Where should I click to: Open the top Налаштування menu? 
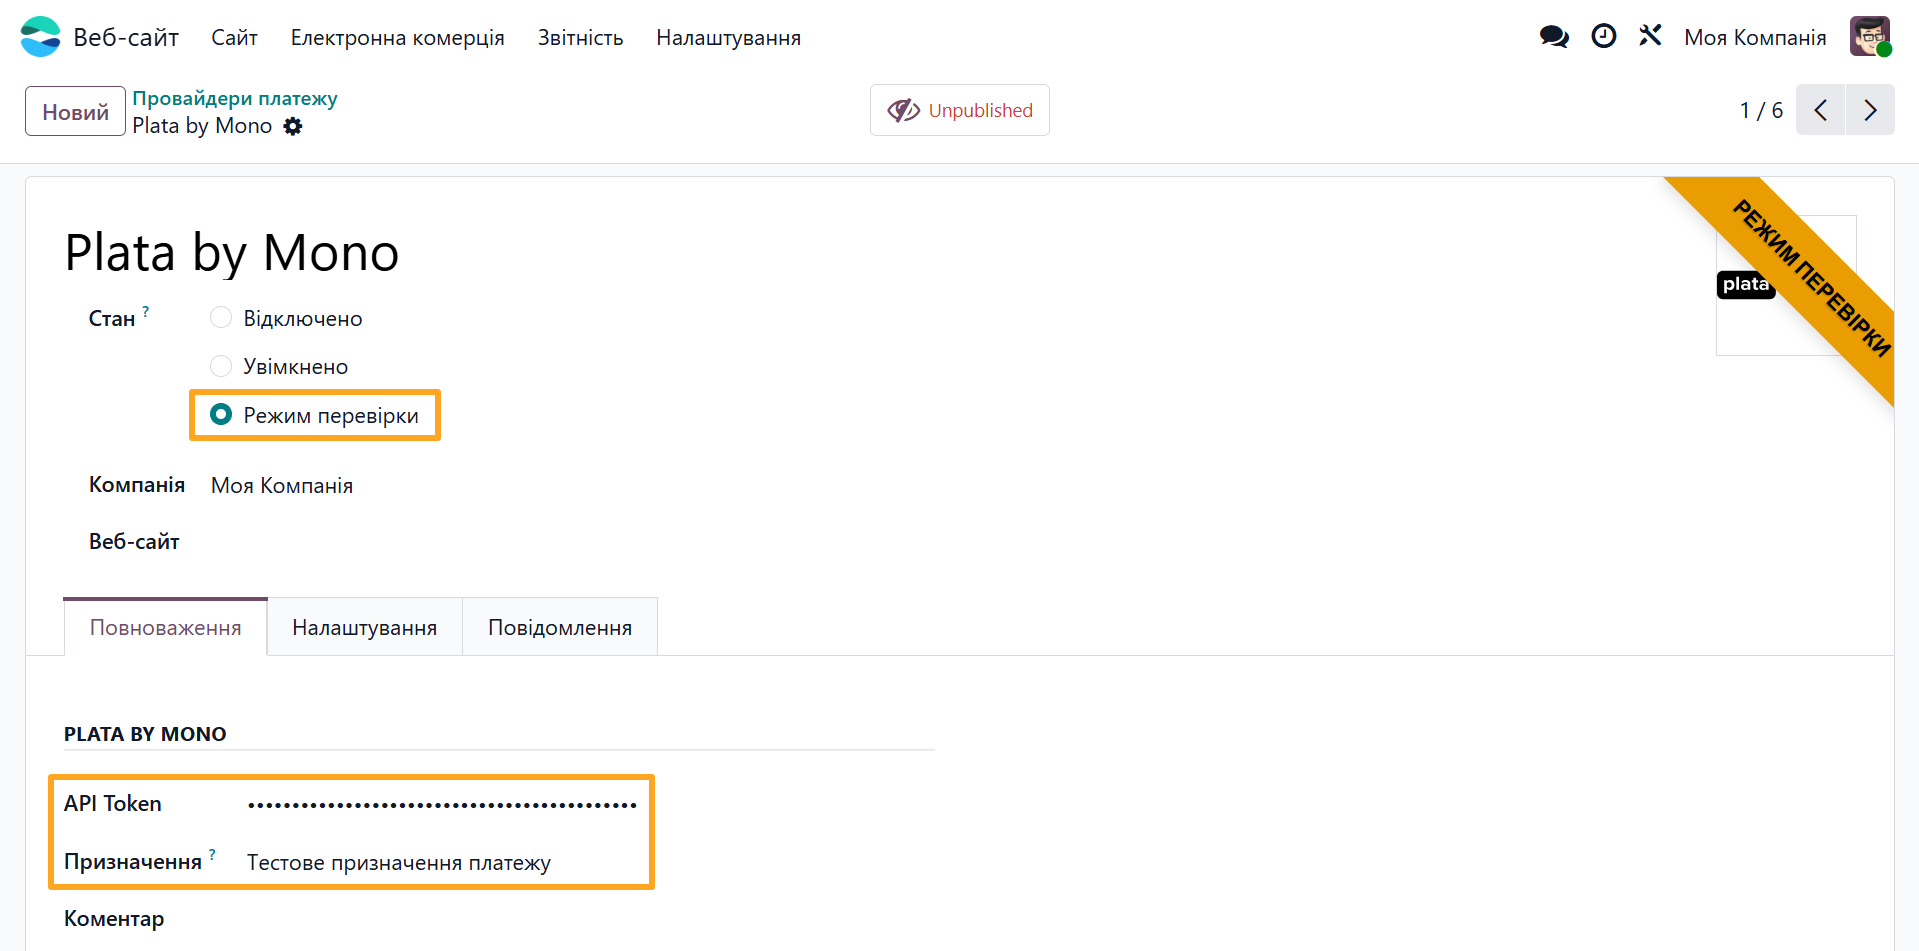point(728,37)
